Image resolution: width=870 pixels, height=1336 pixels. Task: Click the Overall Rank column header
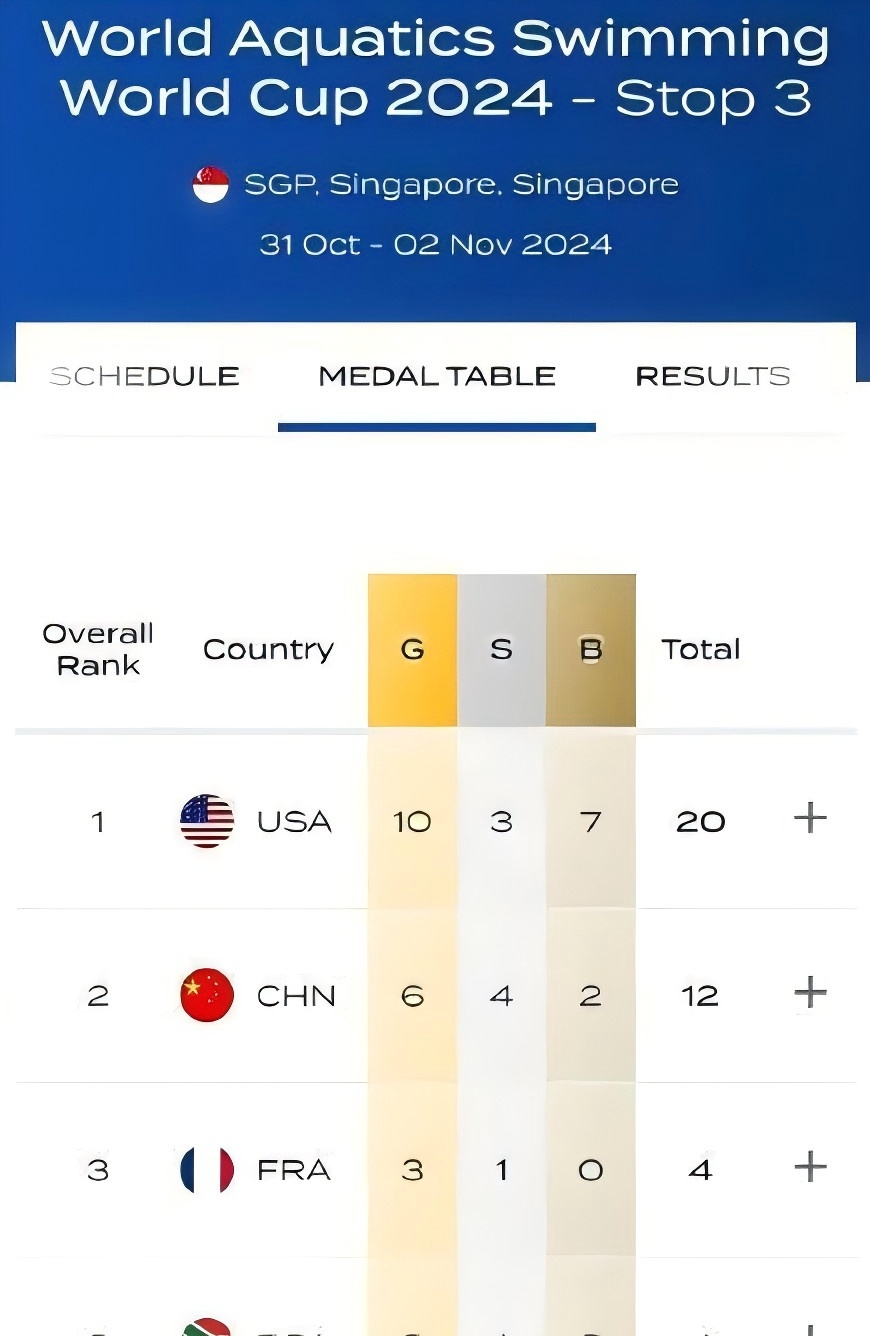point(98,650)
